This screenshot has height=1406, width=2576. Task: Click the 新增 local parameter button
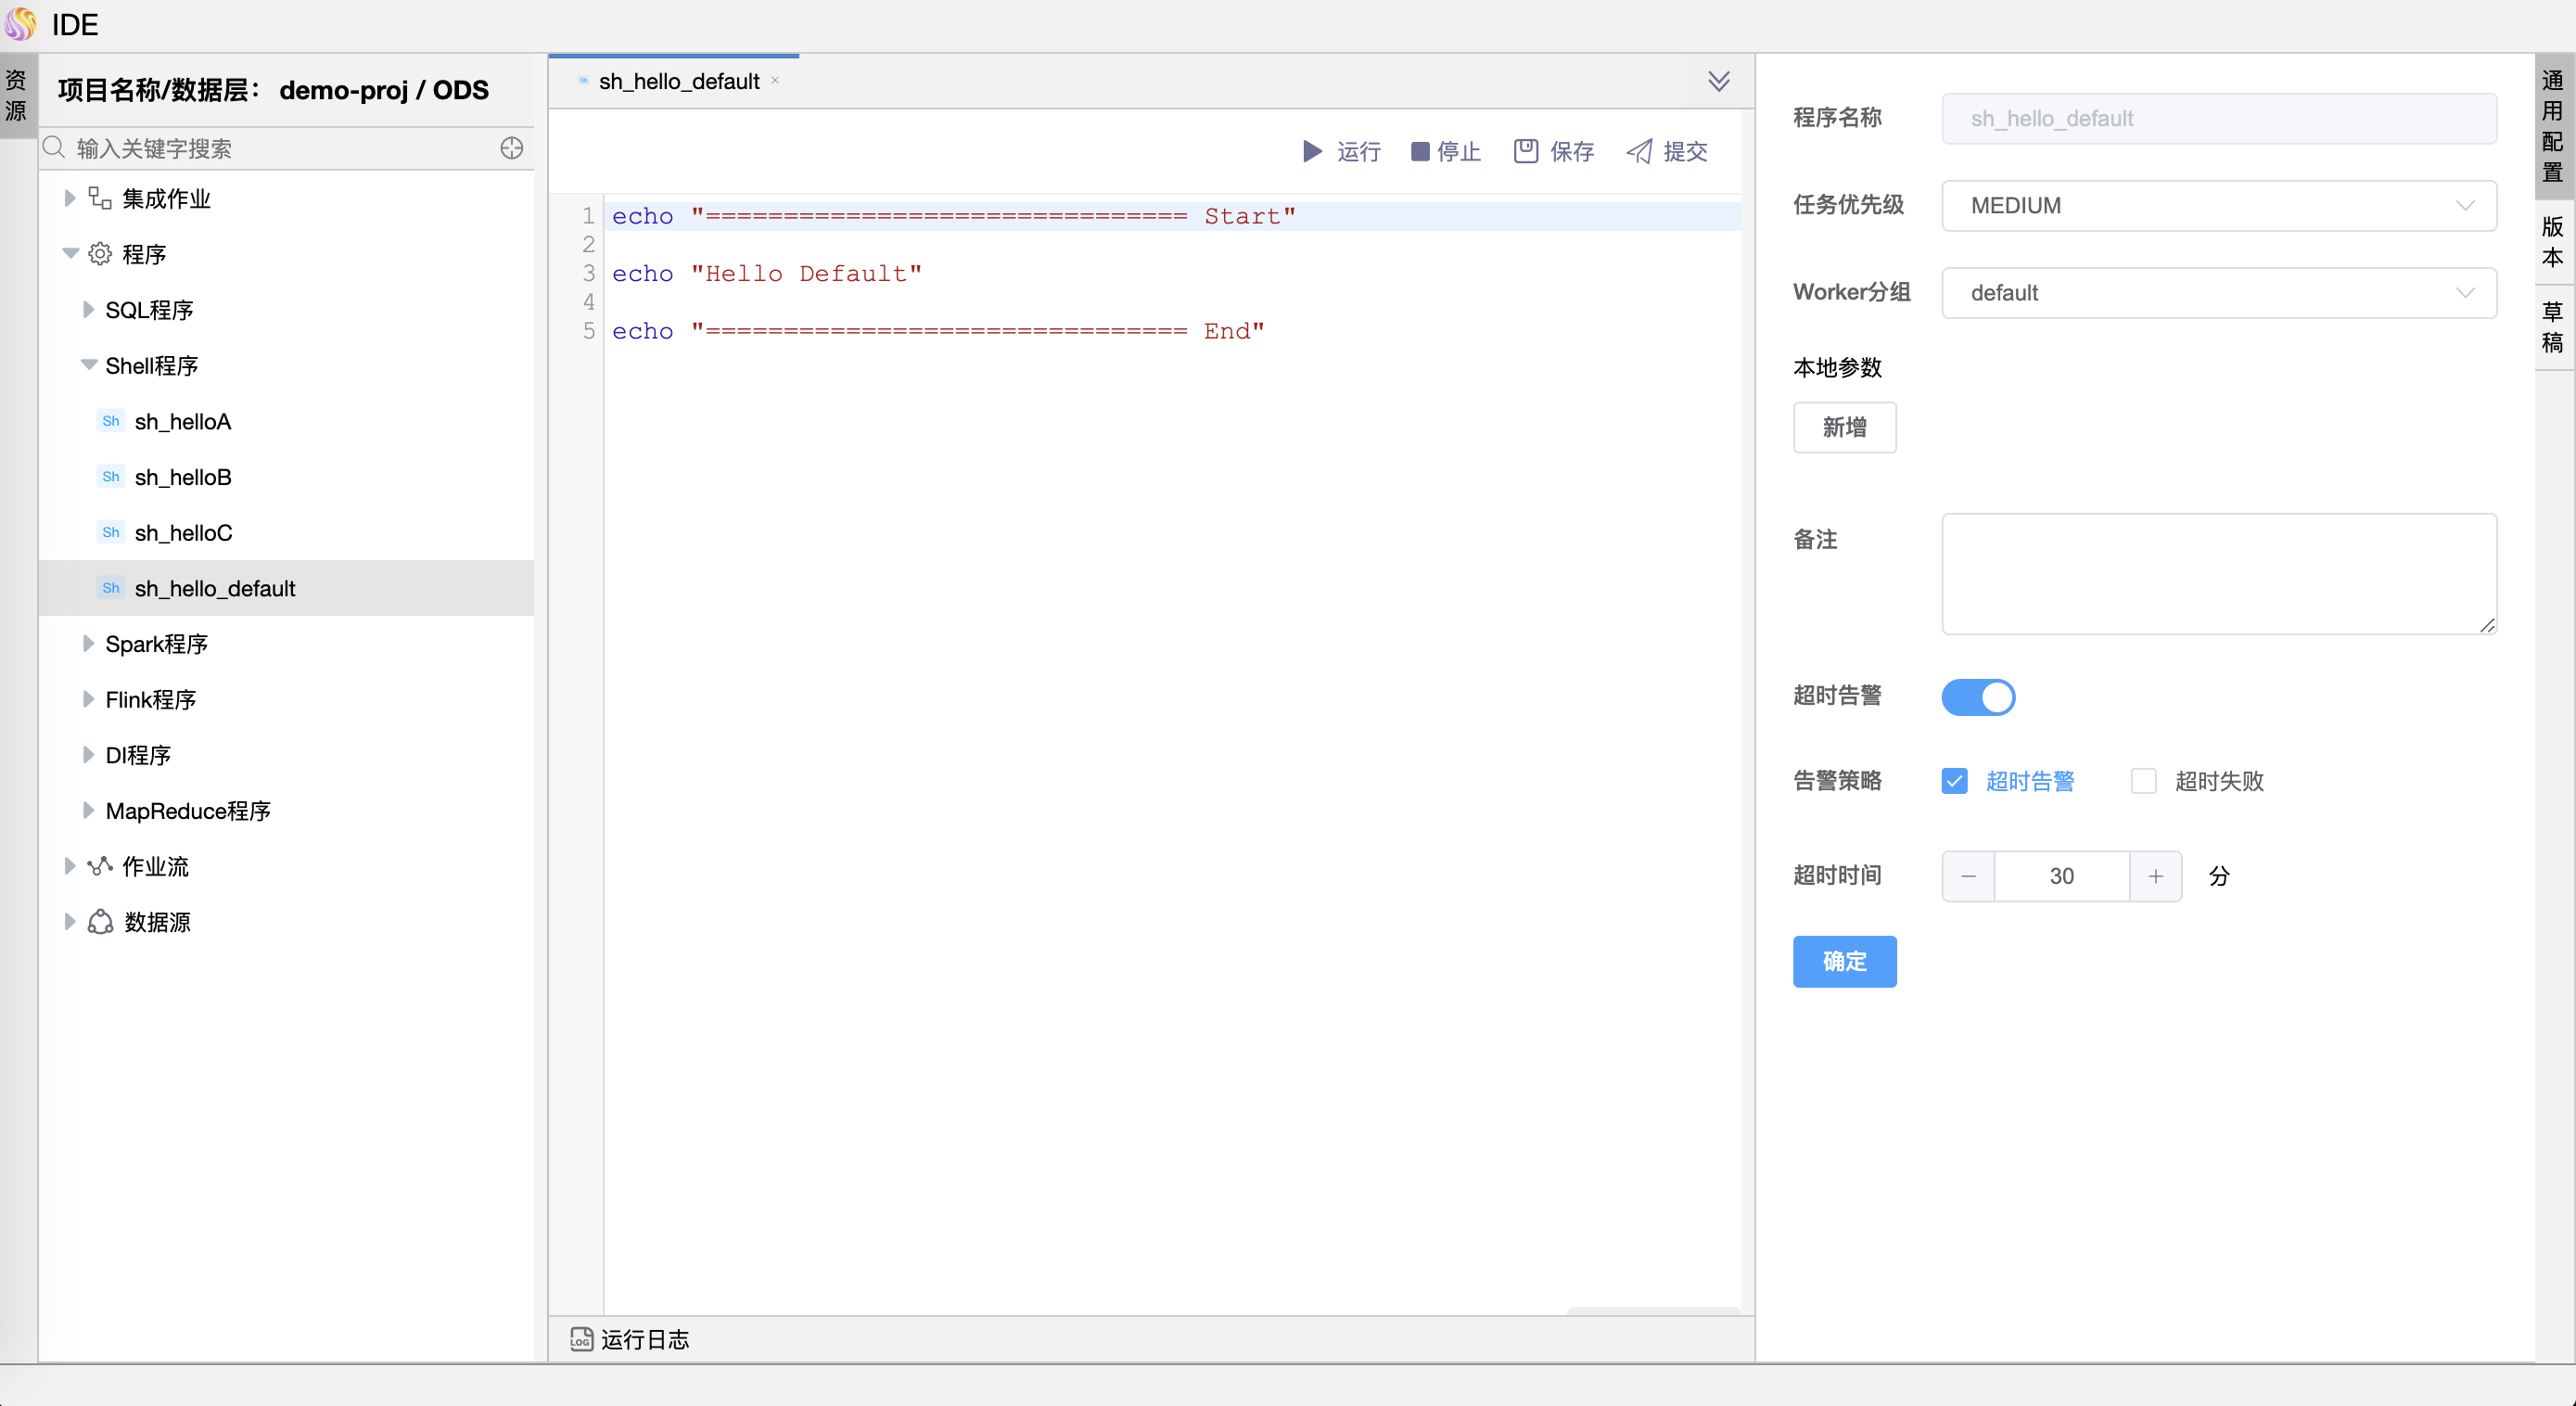coord(1844,428)
